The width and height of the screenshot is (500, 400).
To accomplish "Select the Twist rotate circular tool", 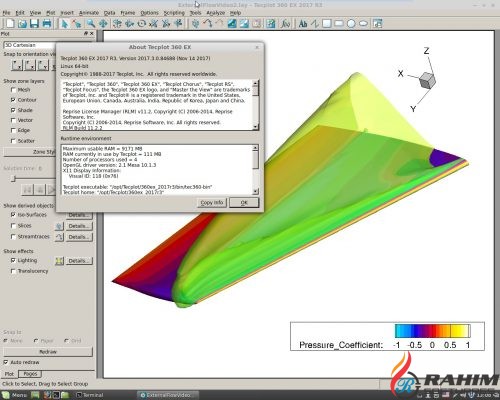I will (142, 24).
